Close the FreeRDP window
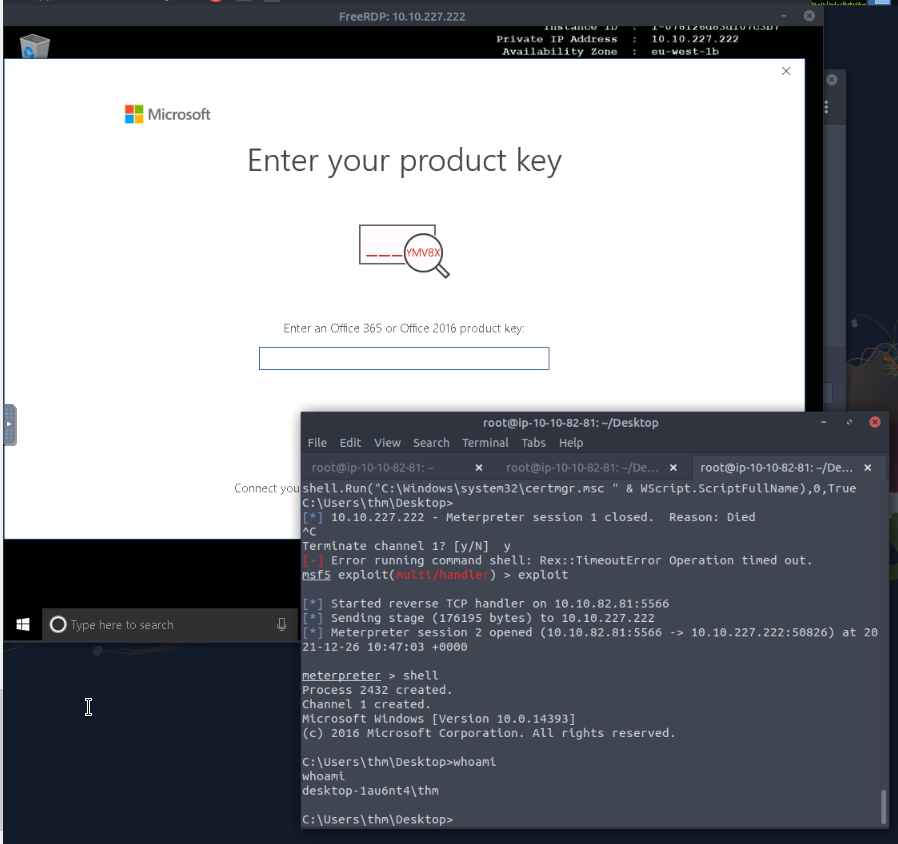Image resolution: width=898 pixels, height=844 pixels. [x=809, y=16]
